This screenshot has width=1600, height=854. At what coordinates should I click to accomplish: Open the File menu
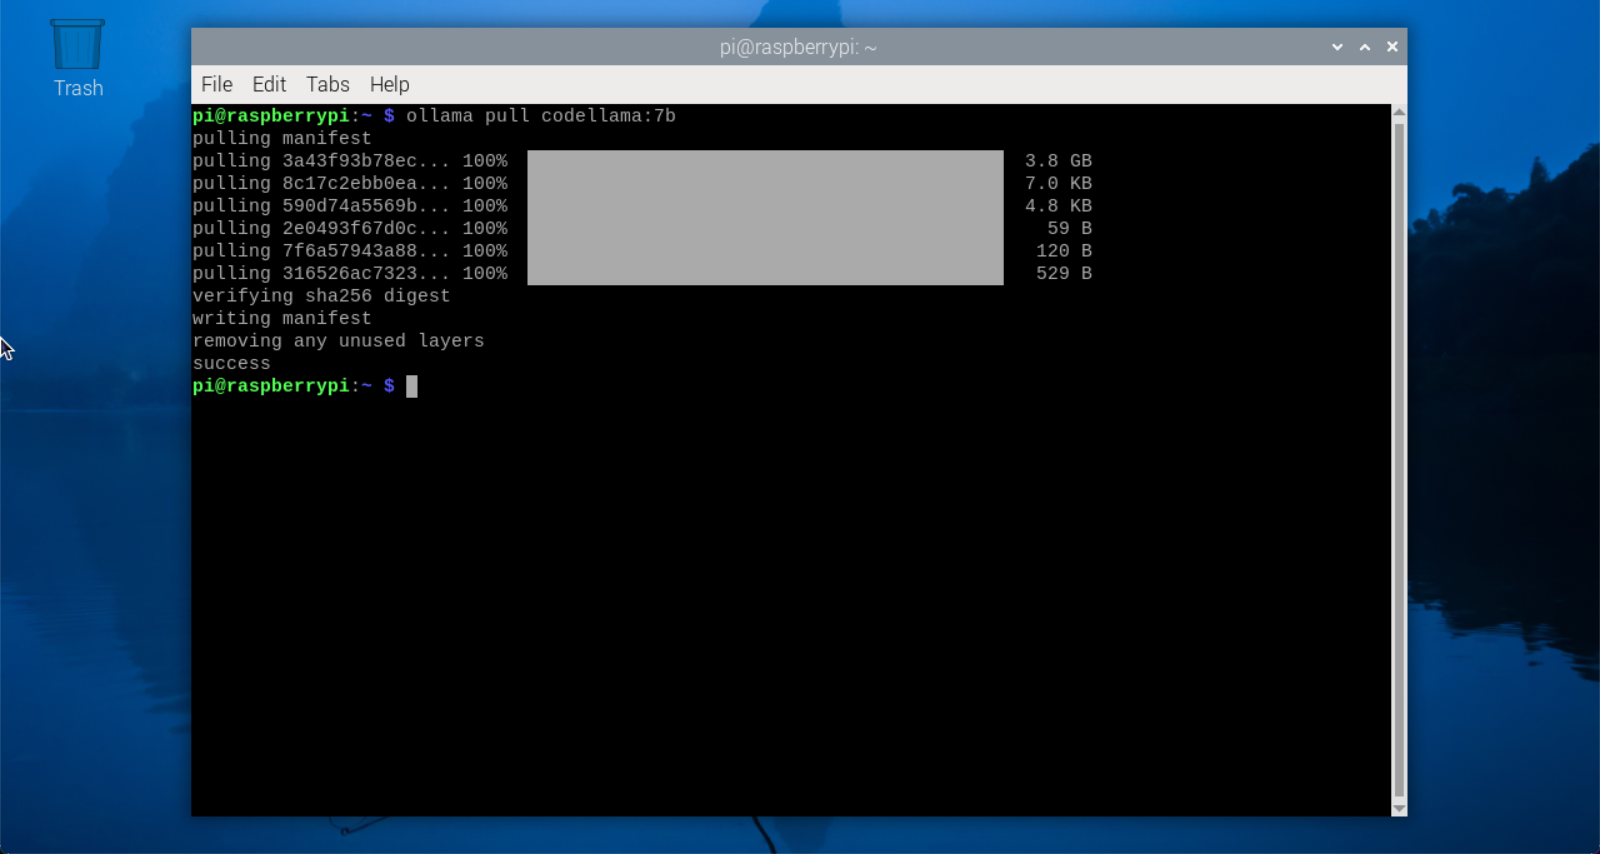tap(216, 85)
